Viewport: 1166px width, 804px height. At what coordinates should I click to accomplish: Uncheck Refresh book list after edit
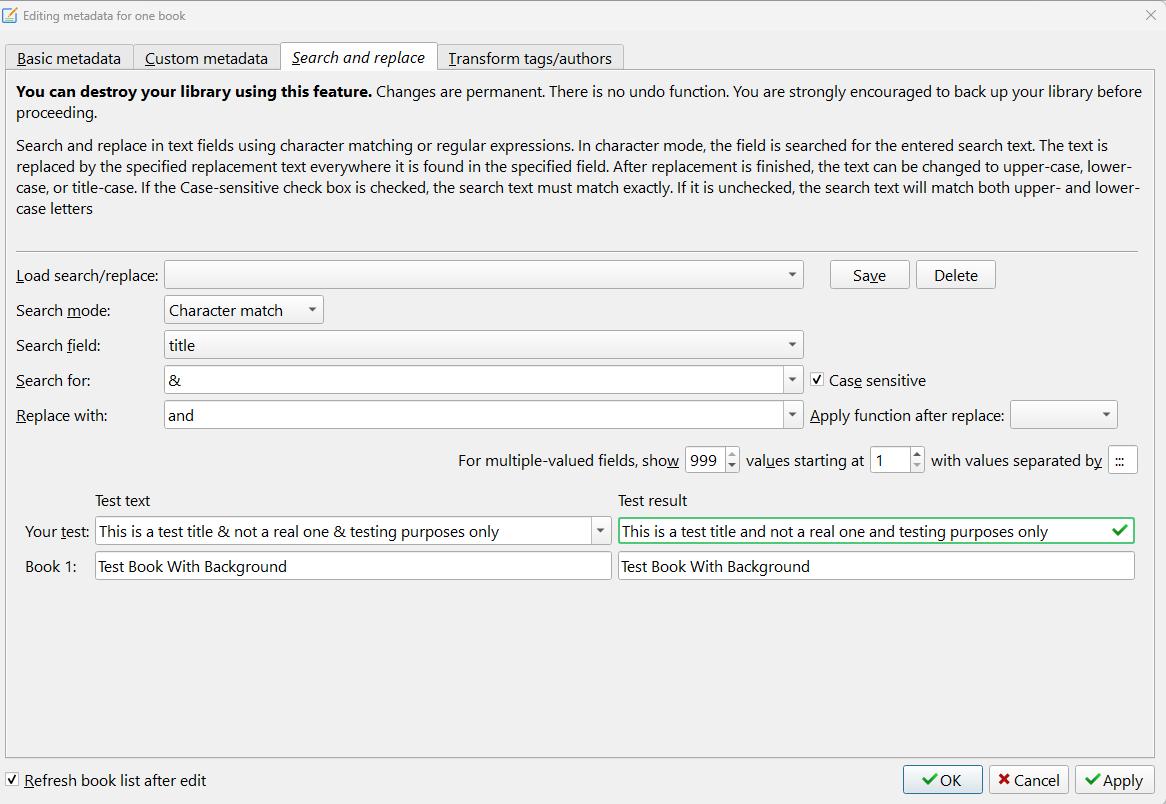pos(12,780)
